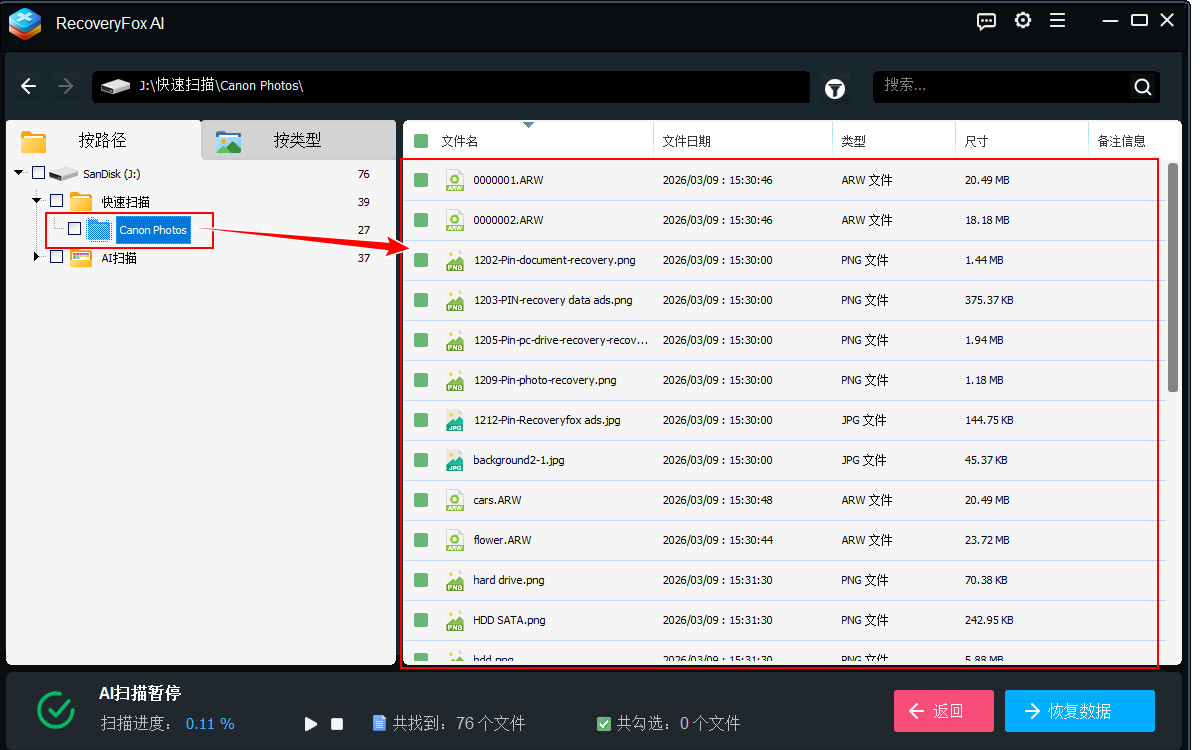The width and height of the screenshot is (1200, 750).
Task: Resume scan with the play icon
Action: 311,723
